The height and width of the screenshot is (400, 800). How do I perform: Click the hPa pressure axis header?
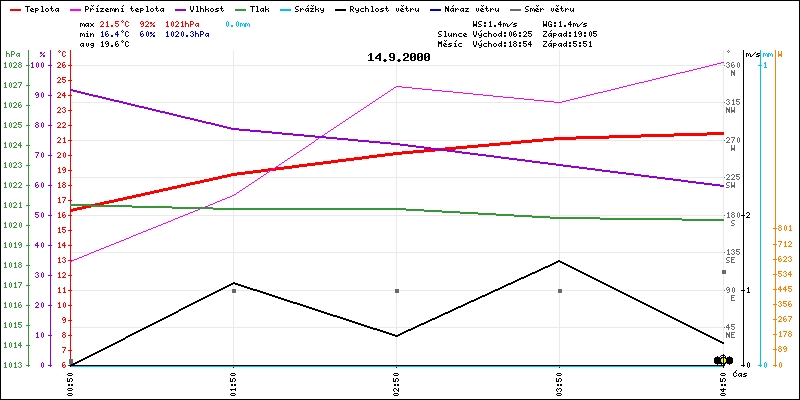click(x=12, y=54)
